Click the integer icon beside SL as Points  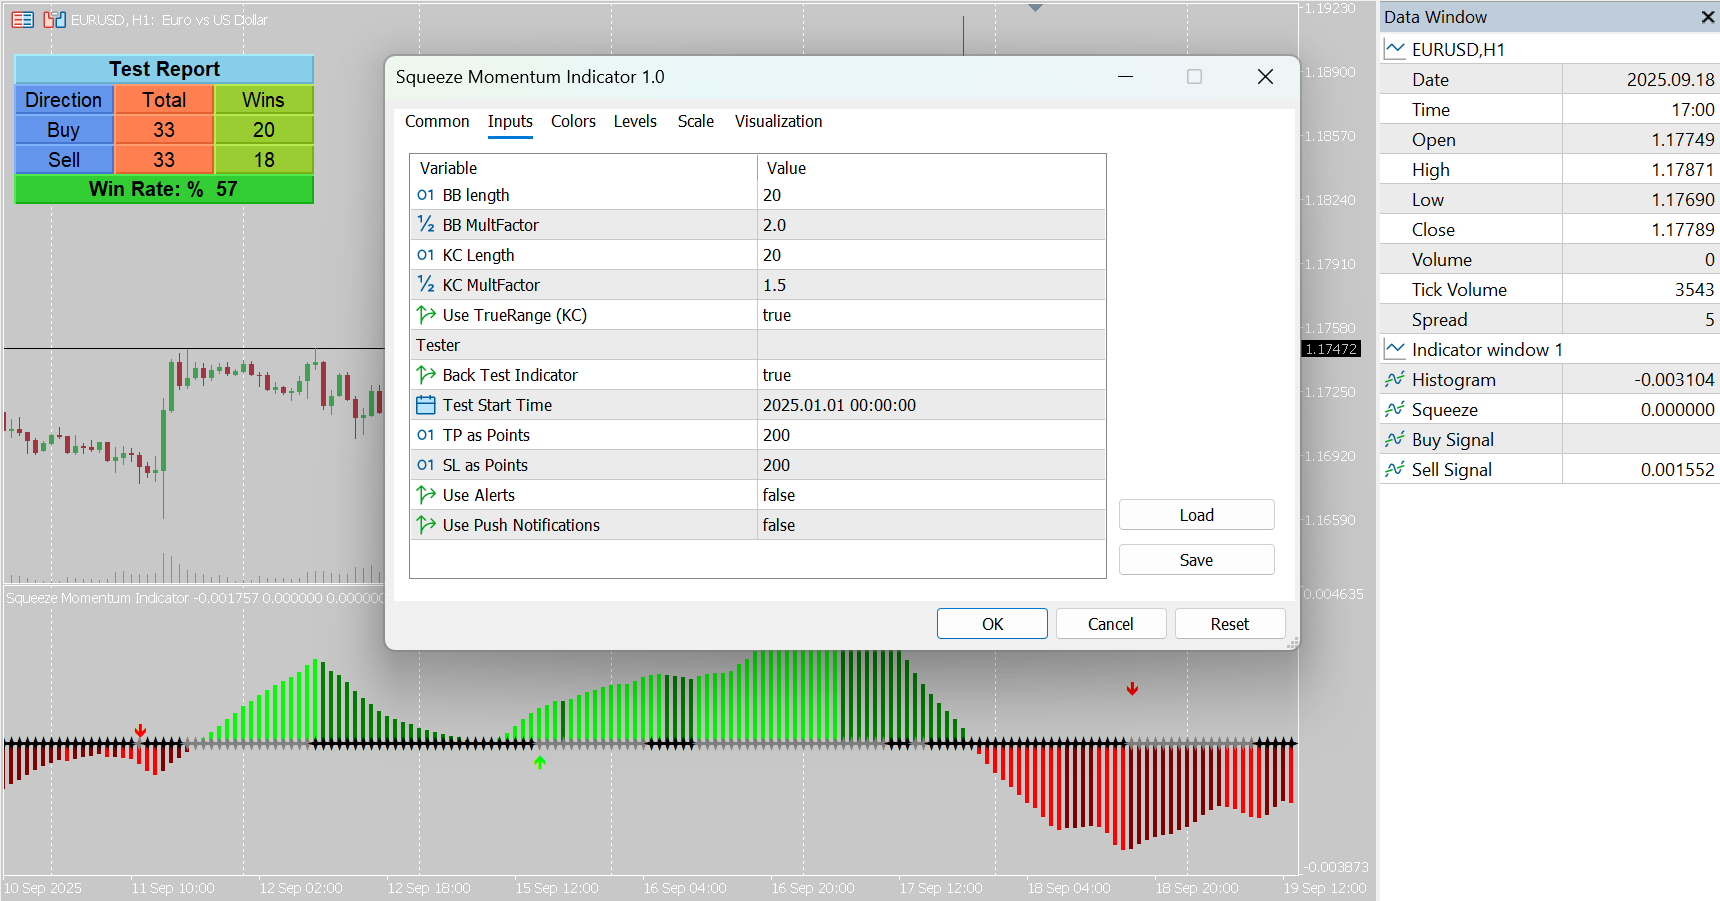coord(426,465)
